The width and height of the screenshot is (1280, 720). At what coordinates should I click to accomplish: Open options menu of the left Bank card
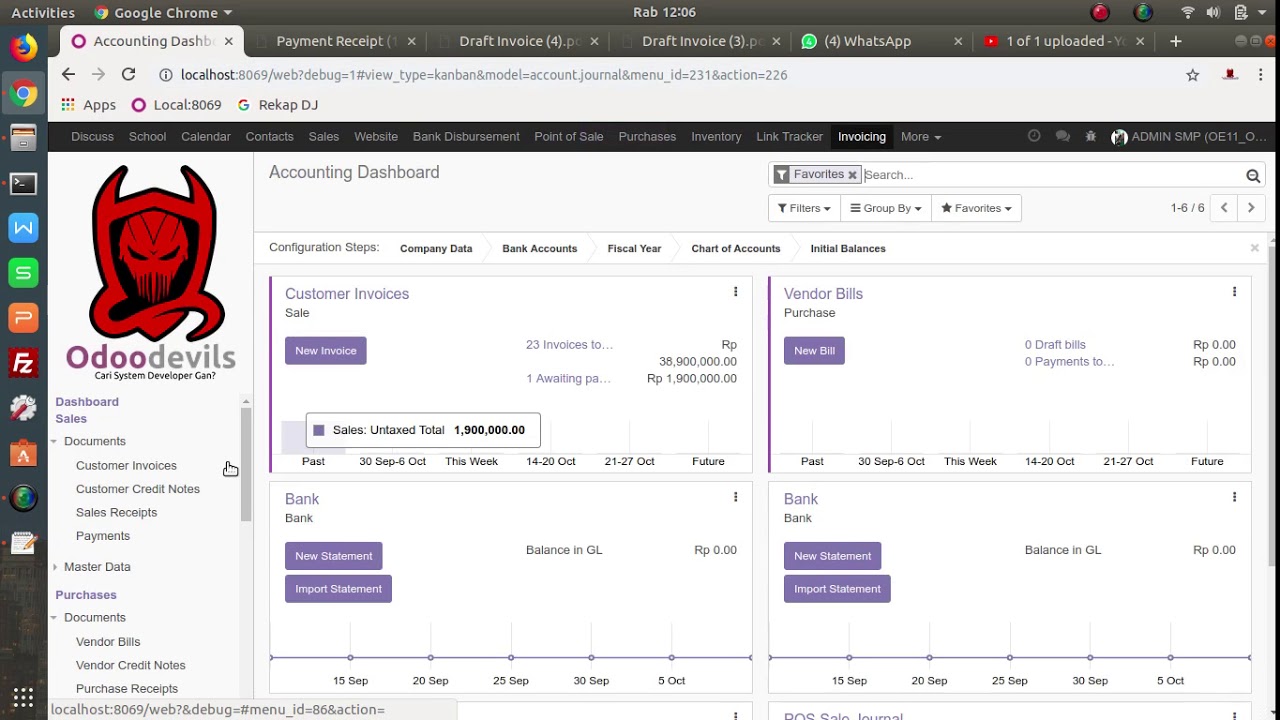(735, 497)
